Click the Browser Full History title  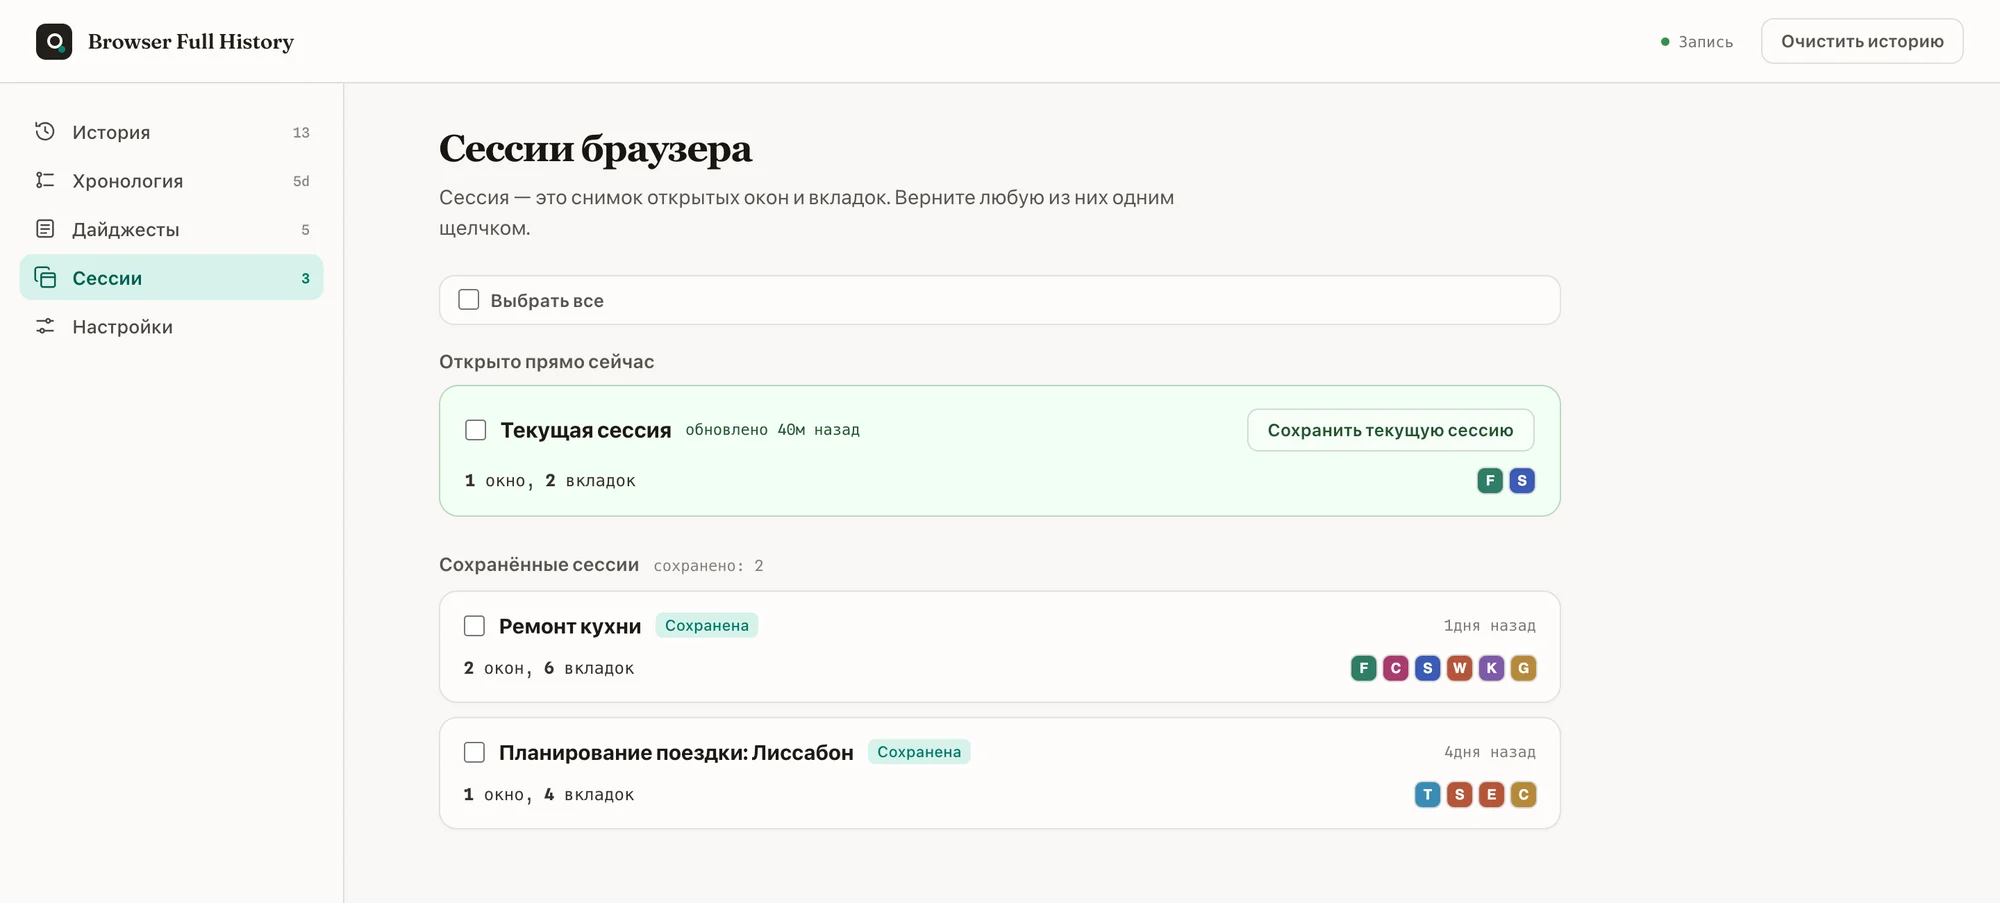coord(191,42)
